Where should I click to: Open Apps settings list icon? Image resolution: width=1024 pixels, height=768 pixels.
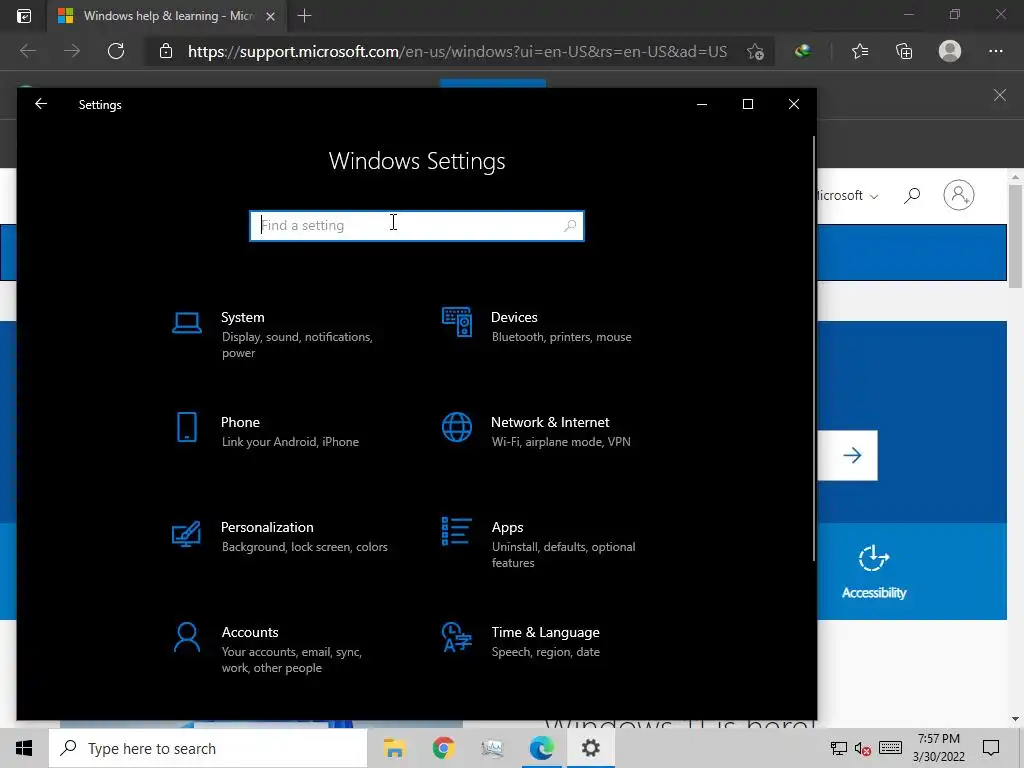tap(456, 532)
